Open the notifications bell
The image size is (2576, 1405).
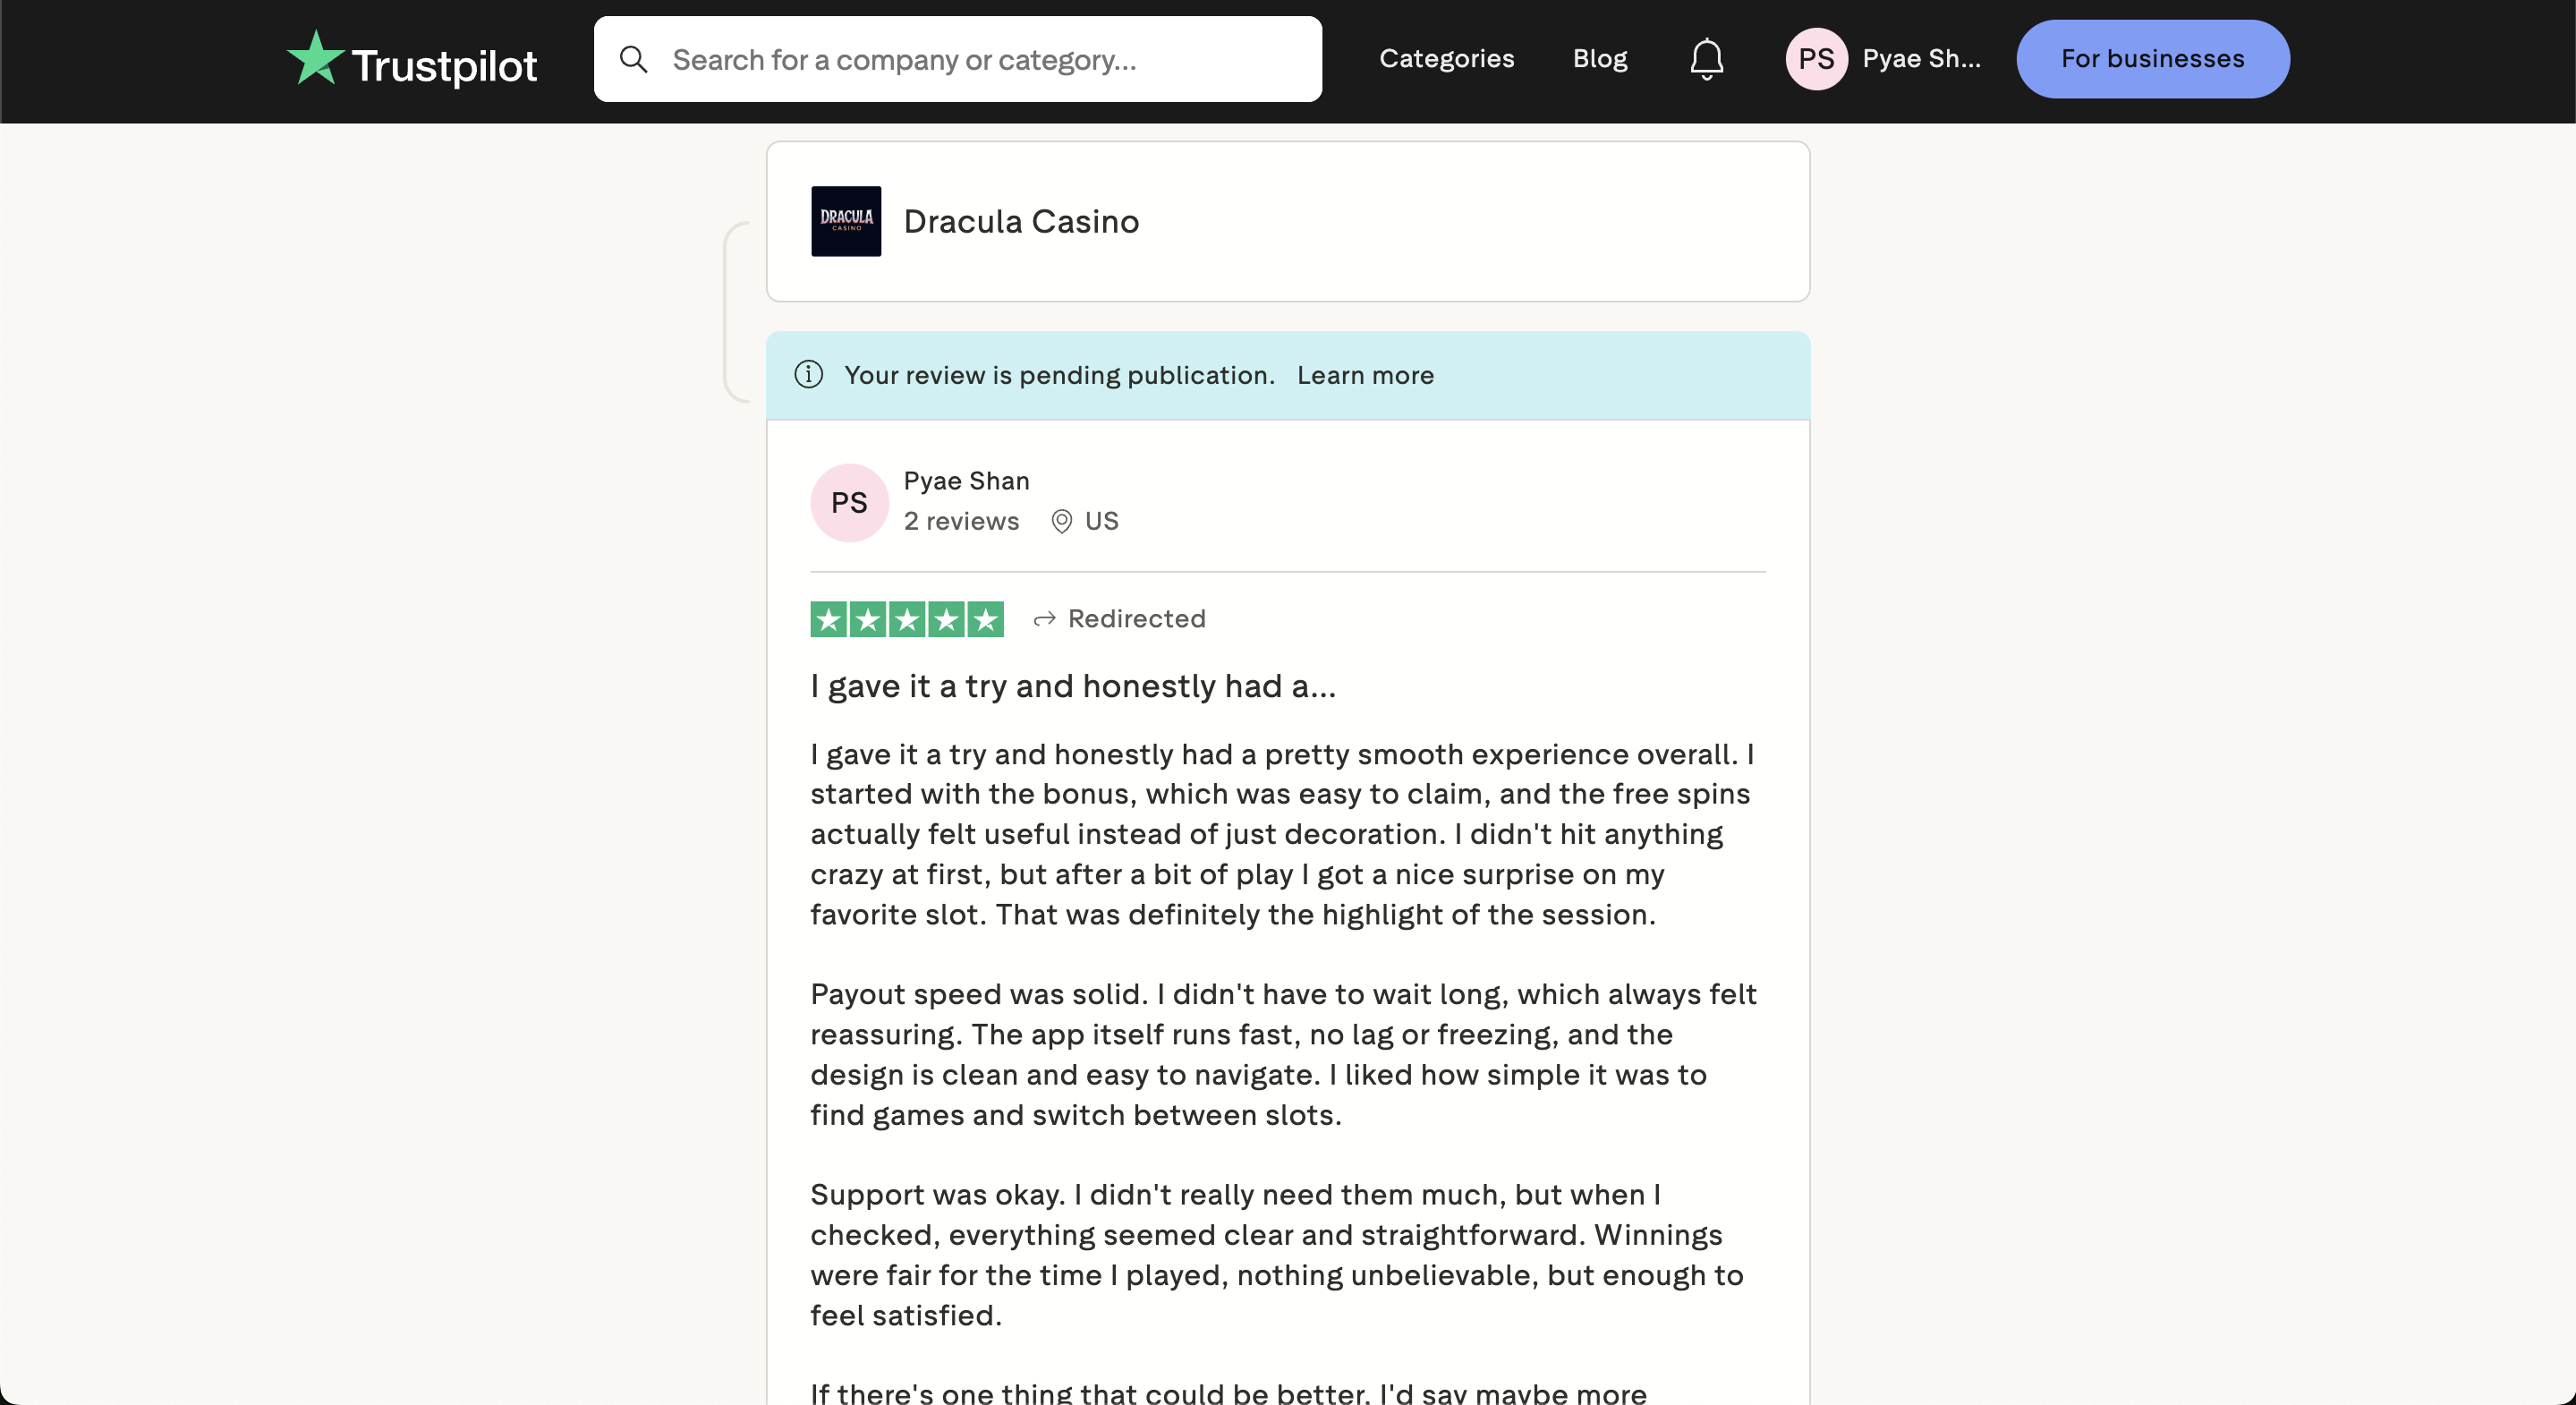(x=1706, y=59)
